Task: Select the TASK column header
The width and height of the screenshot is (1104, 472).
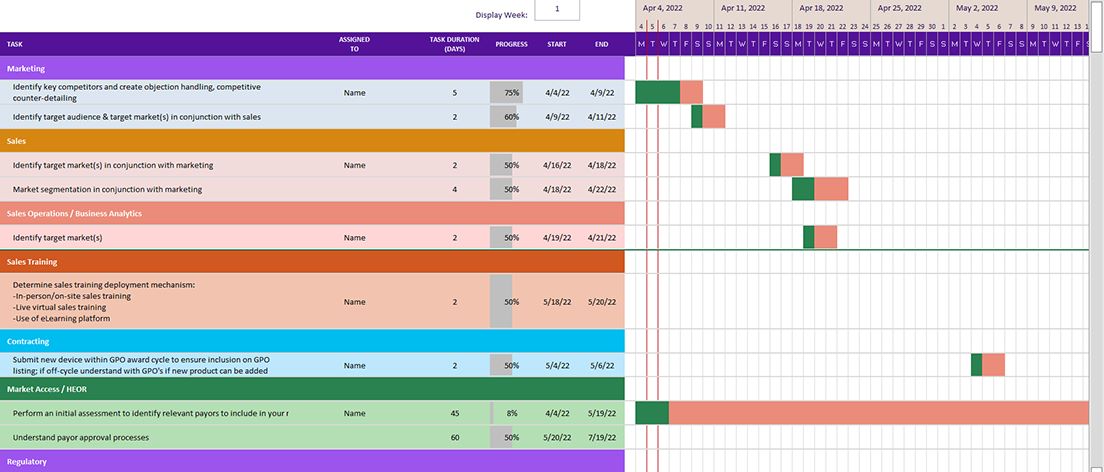Action: click(15, 44)
